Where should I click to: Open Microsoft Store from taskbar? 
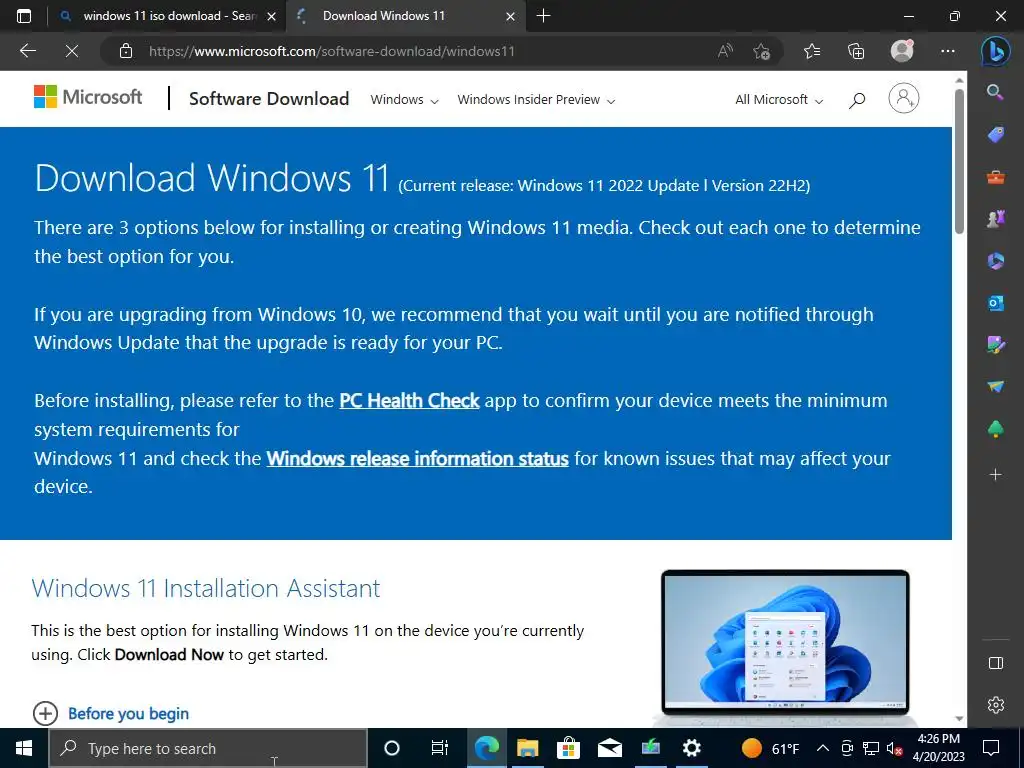(568, 748)
